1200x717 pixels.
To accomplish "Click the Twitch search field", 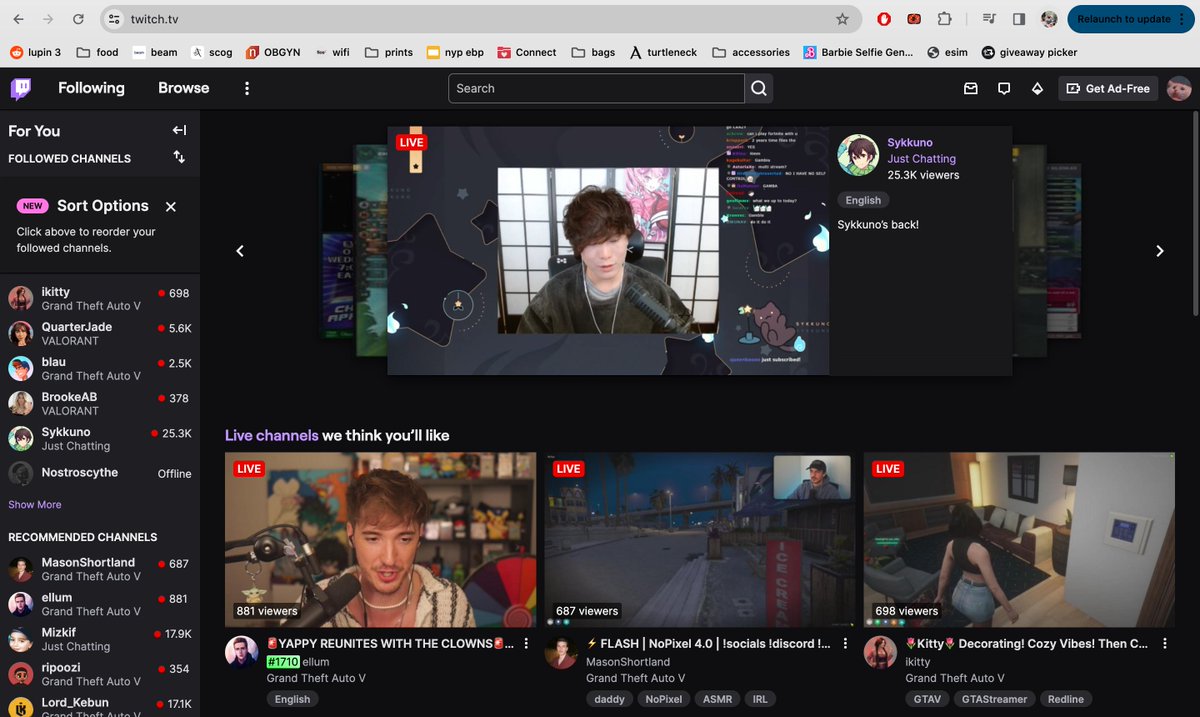I will tap(596, 88).
